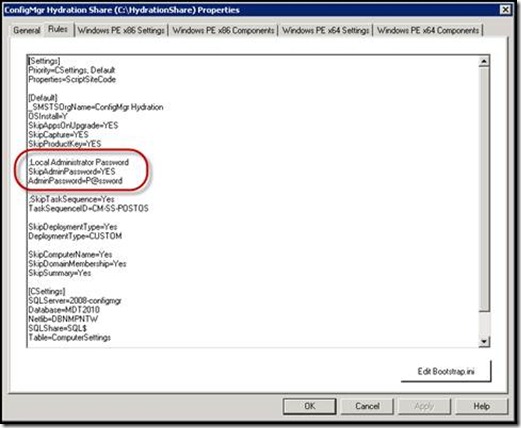Viewport: 521px width, 428px height.
Task: Click the SkipAppsOnUpgrade=YES line
Action: click(73, 125)
